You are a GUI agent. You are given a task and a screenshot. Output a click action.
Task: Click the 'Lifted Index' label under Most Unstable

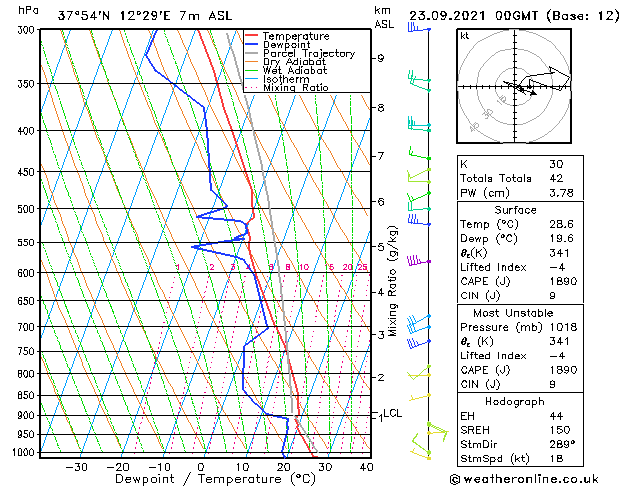point(493,356)
